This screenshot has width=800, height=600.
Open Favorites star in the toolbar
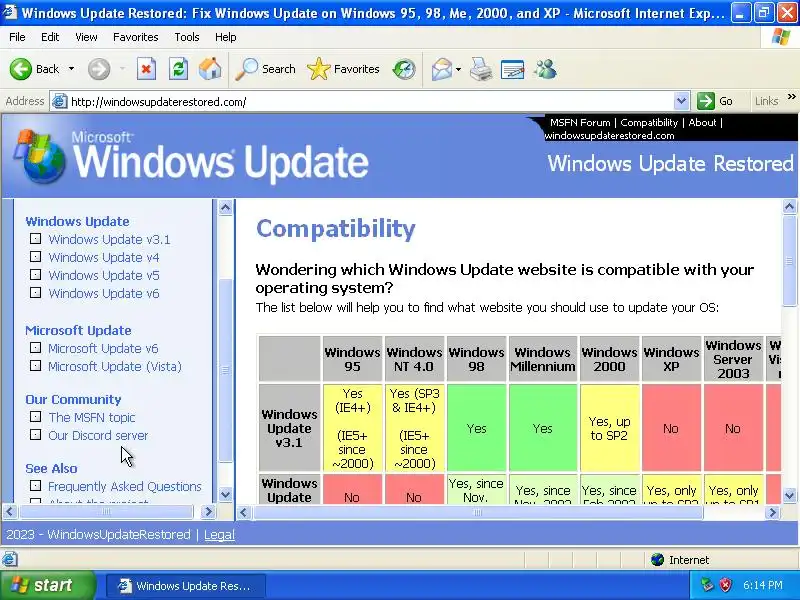[343, 69]
